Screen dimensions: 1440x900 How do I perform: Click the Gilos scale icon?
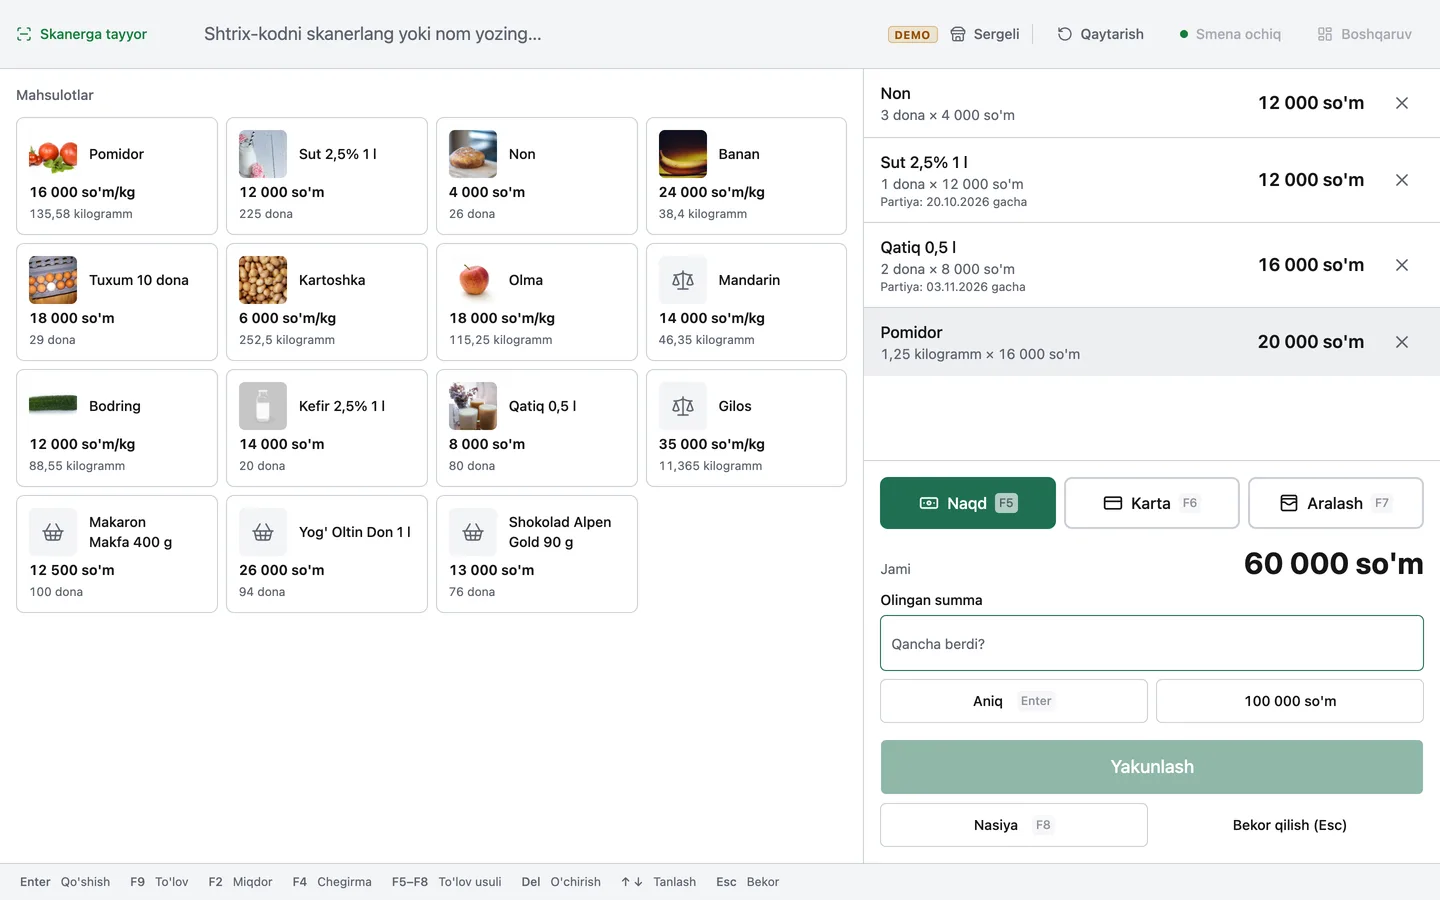coord(683,406)
